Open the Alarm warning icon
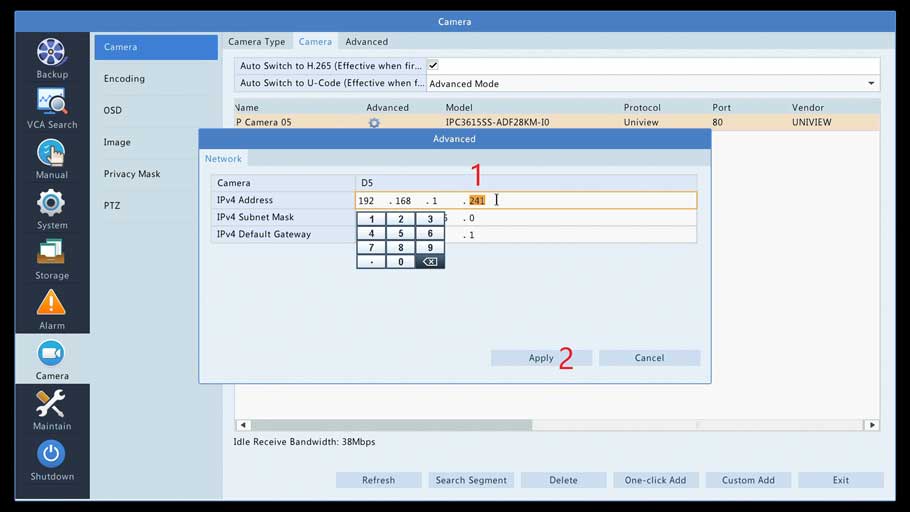 pos(51,302)
